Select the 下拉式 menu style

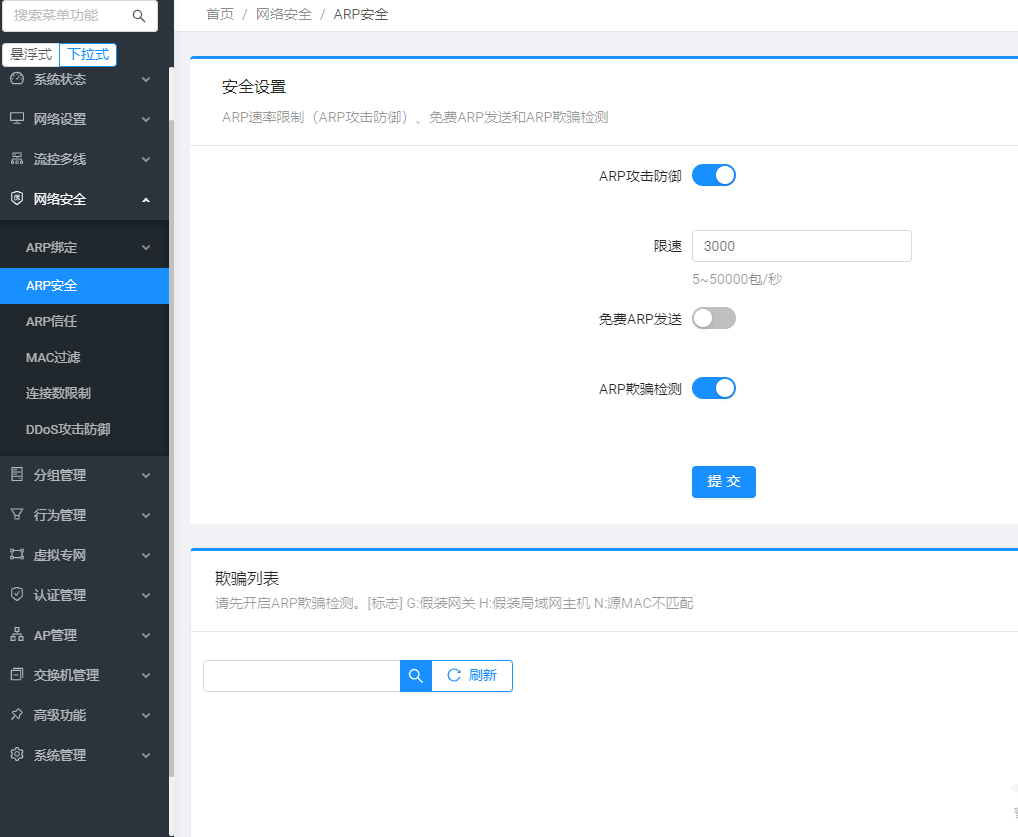click(x=88, y=55)
